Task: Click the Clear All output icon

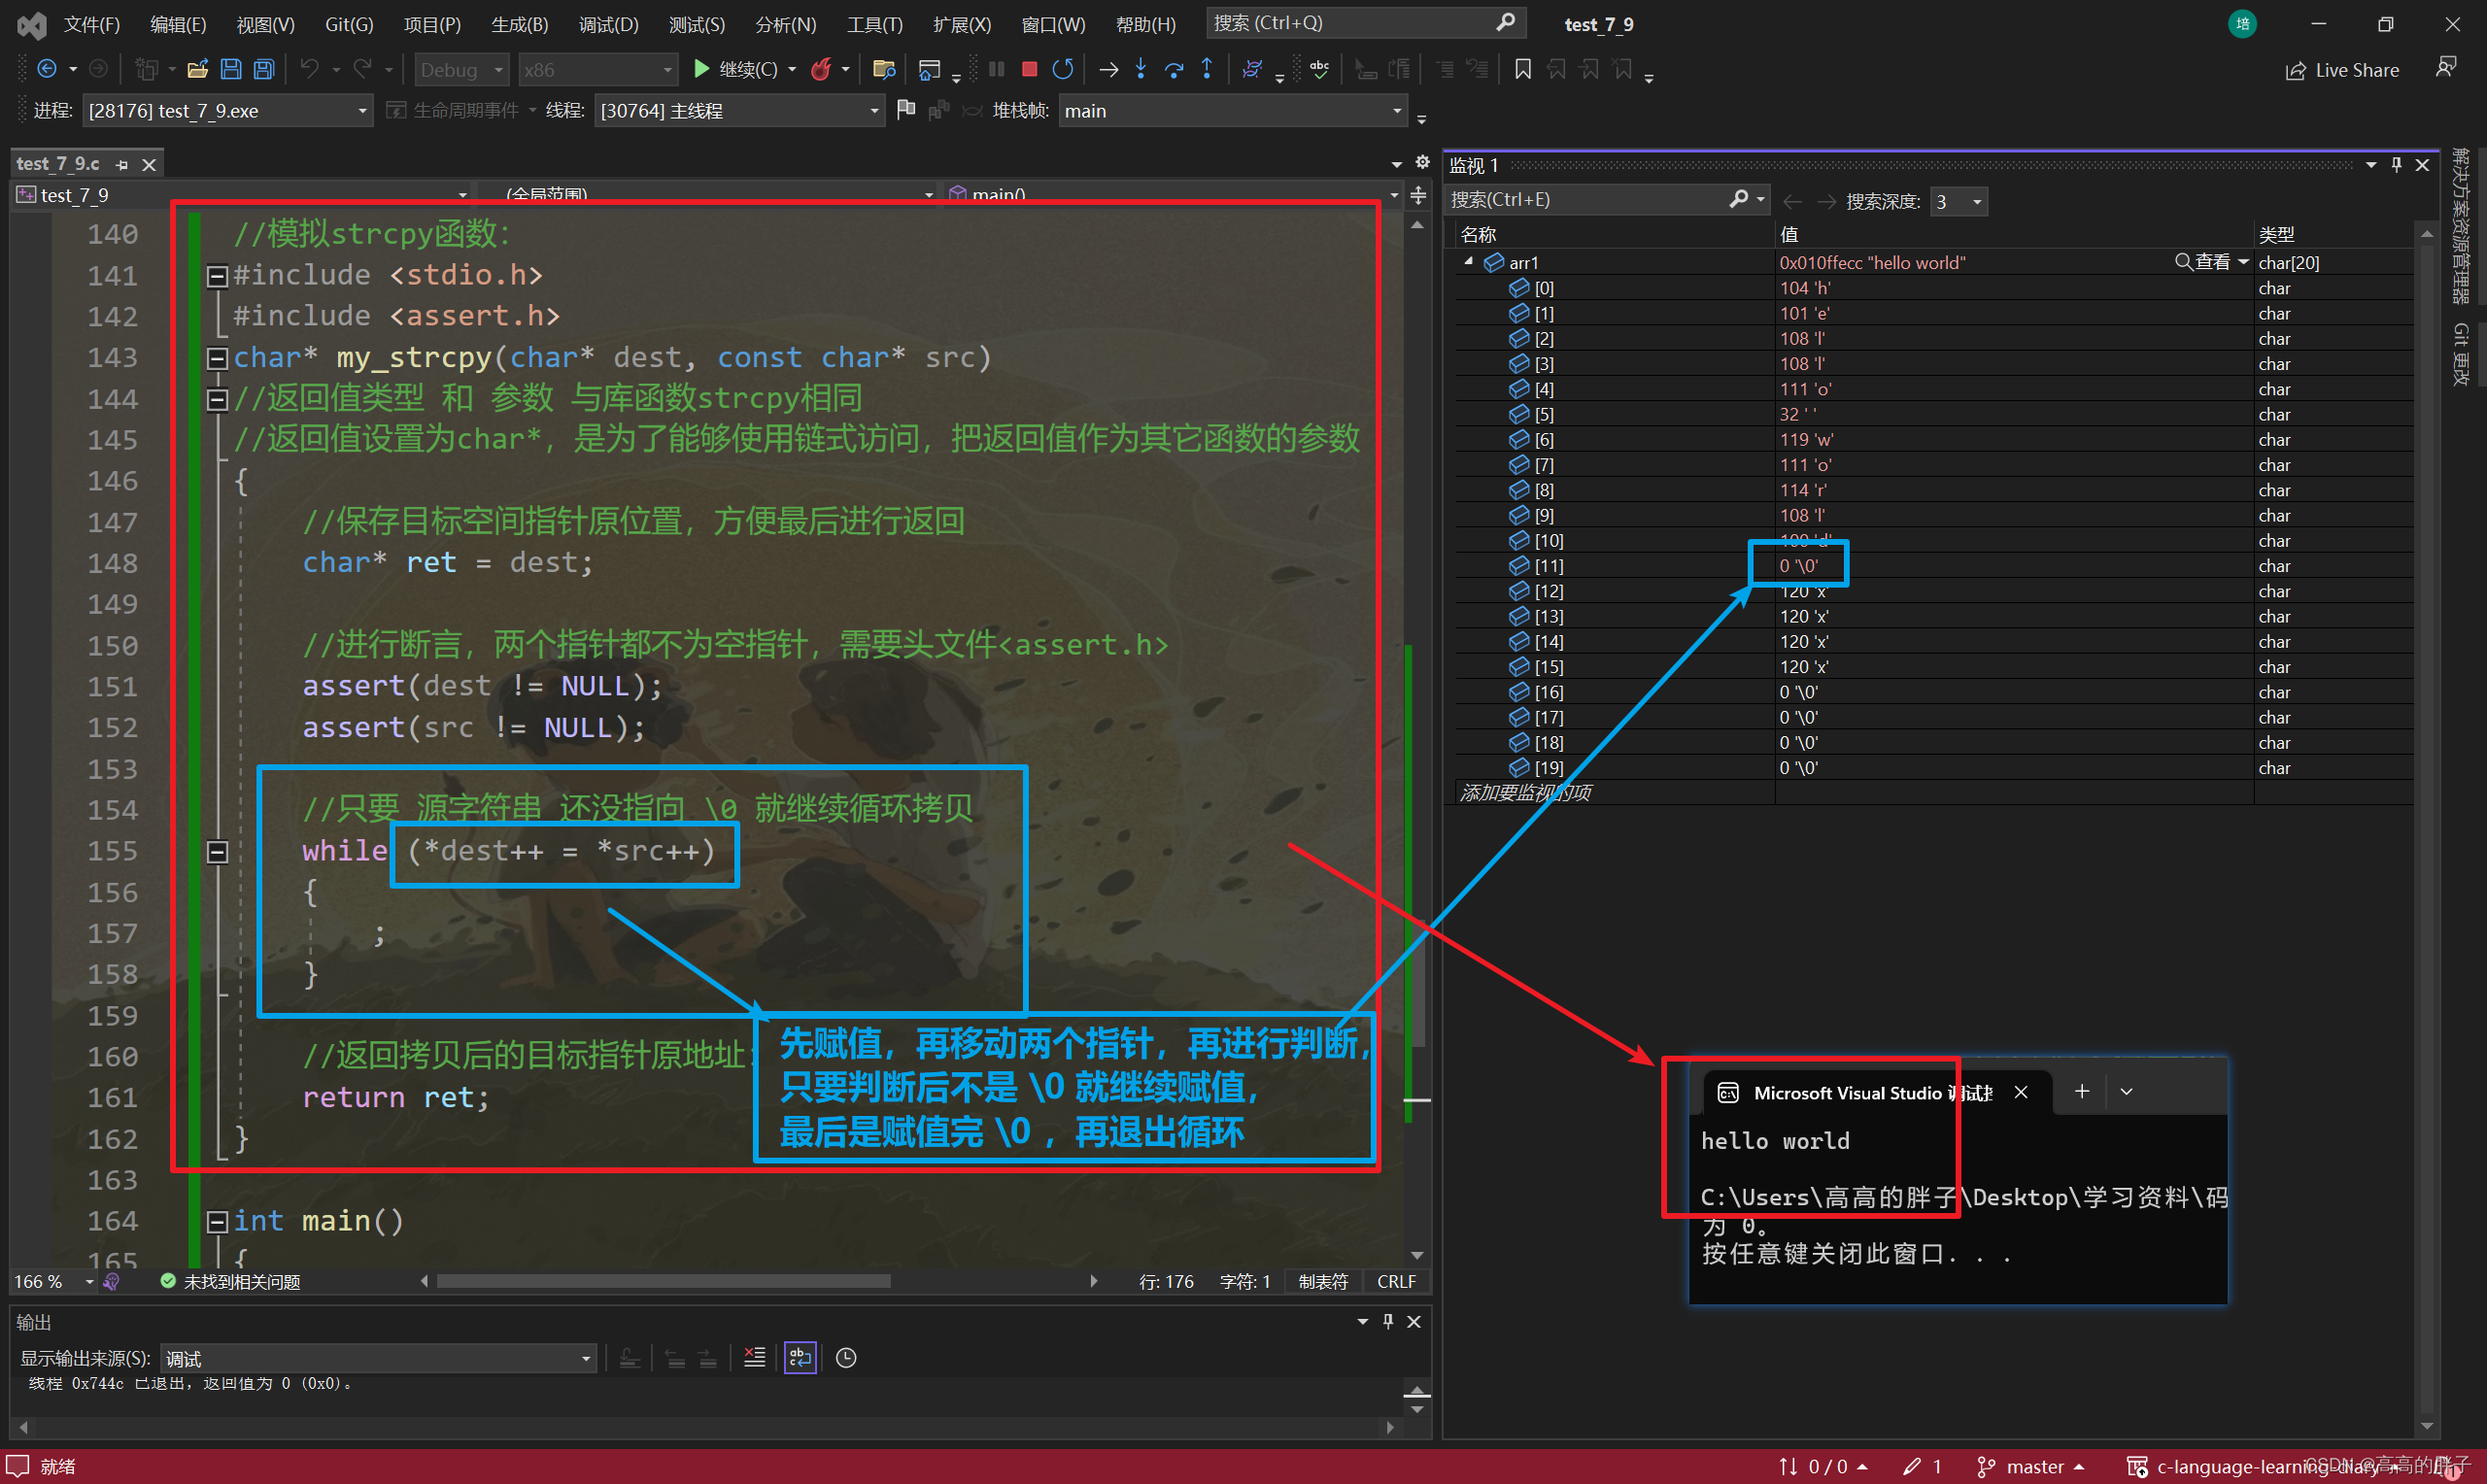Action: point(754,1357)
